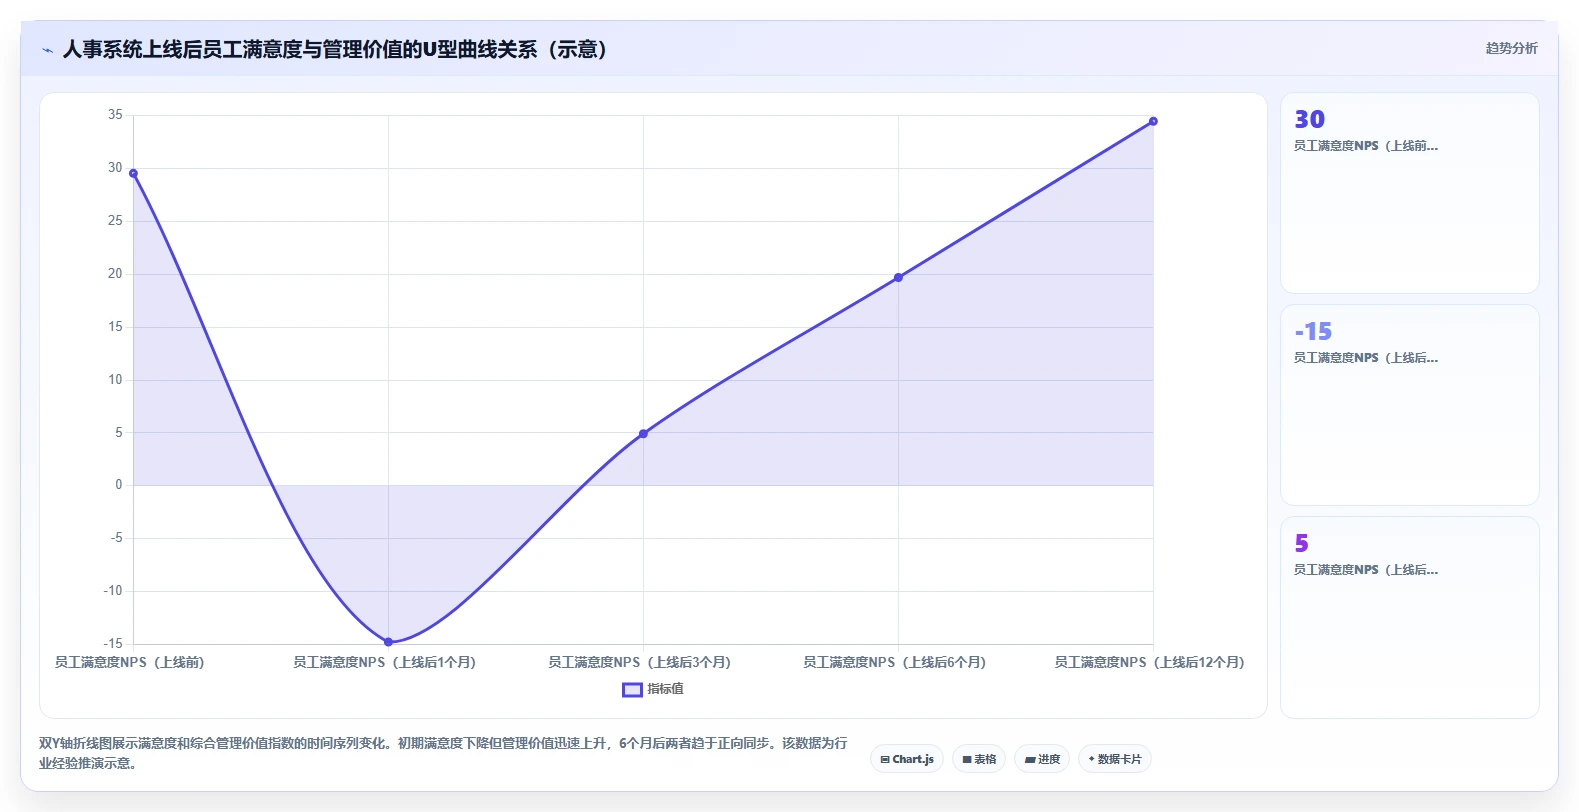The width and height of the screenshot is (1579, 812).
Task: Click the y-axis value -15
Action: click(113, 644)
